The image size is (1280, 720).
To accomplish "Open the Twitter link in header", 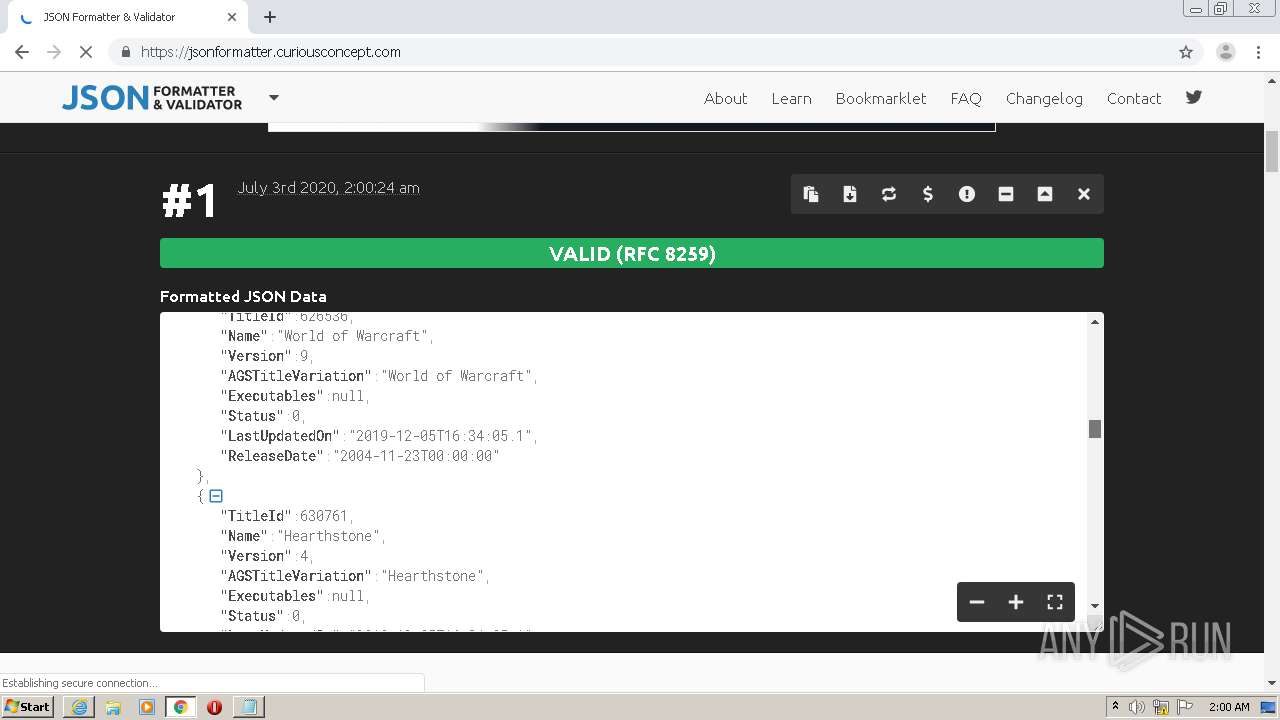I will 1194,97.
